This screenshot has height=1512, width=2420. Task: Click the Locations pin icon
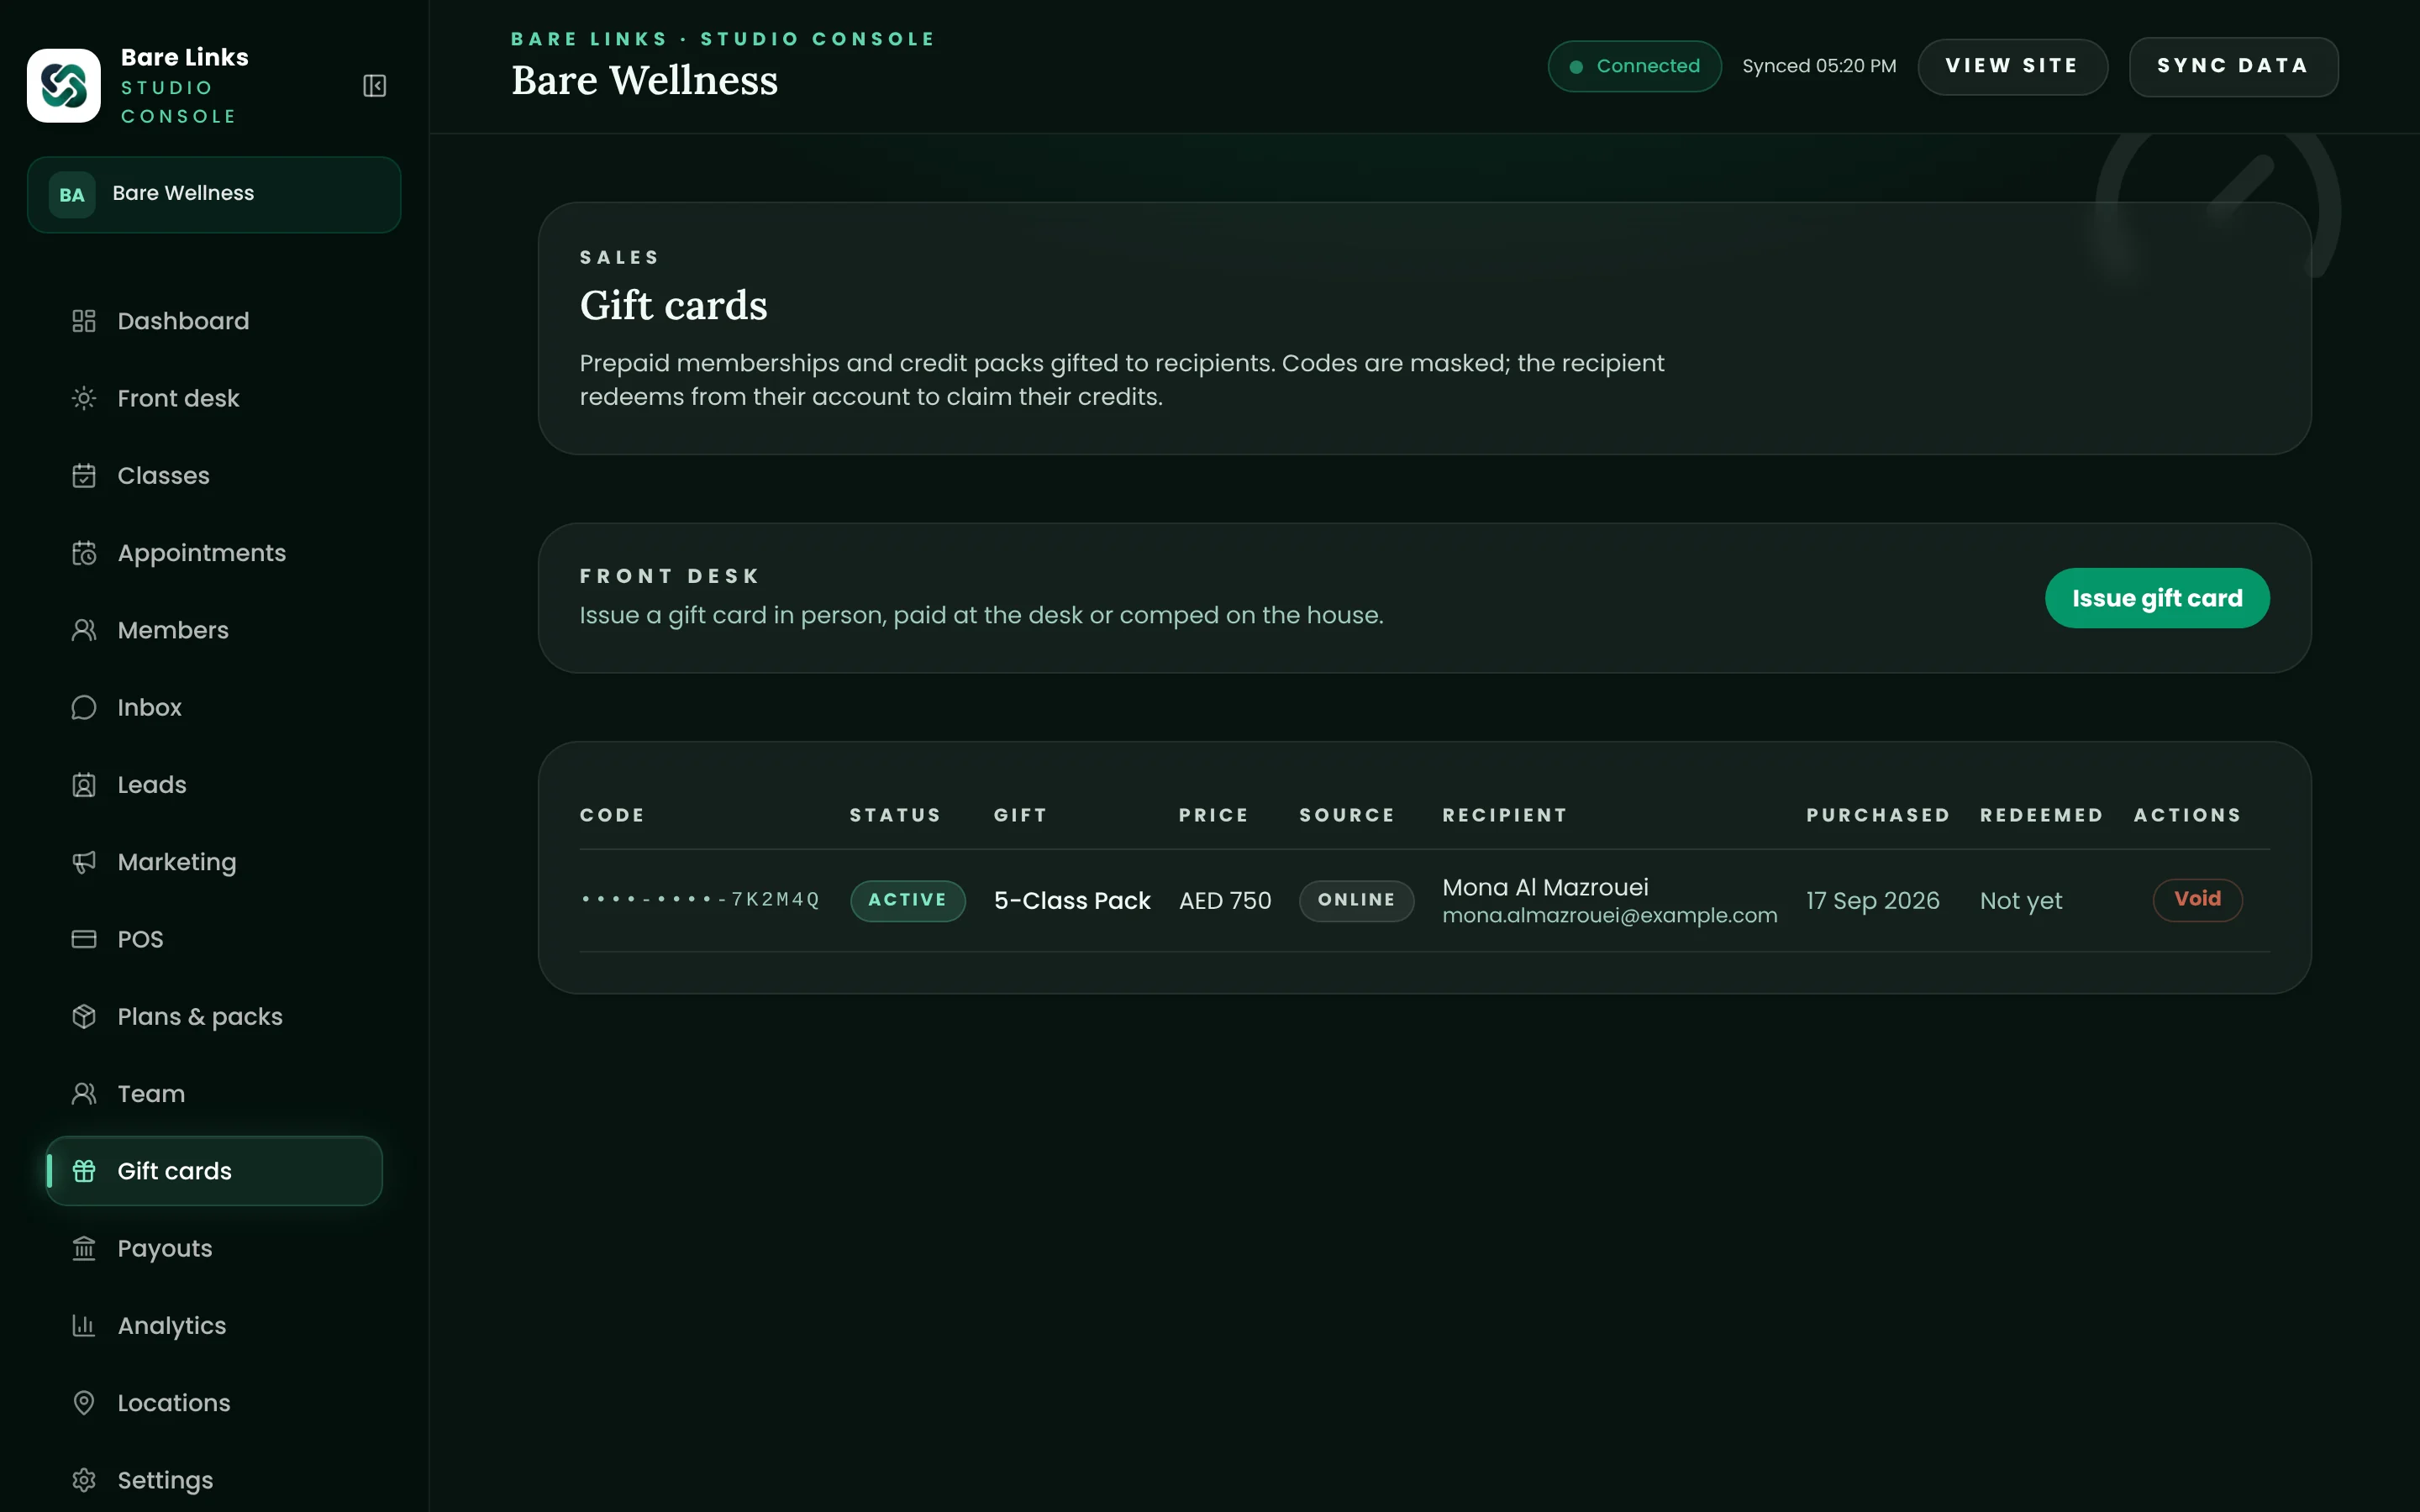pos(84,1403)
